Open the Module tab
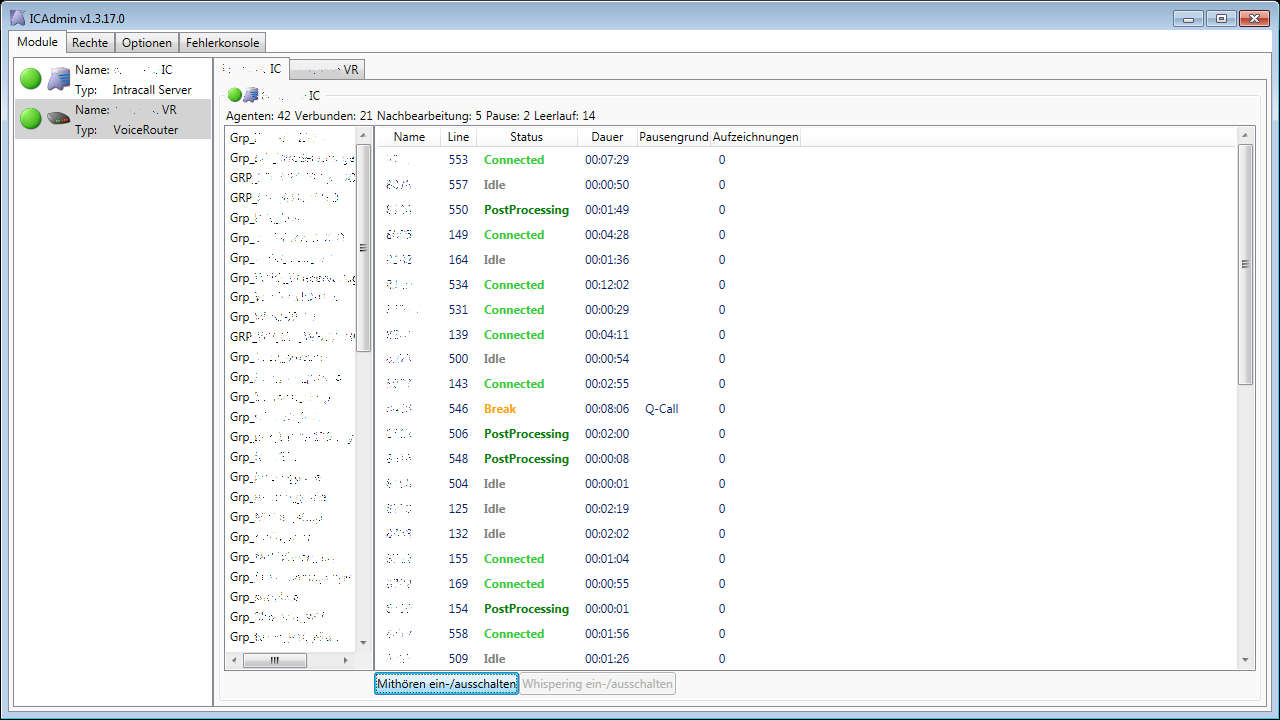Viewport: 1280px width, 720px height. pyautogui.click(x=38, y=42)
